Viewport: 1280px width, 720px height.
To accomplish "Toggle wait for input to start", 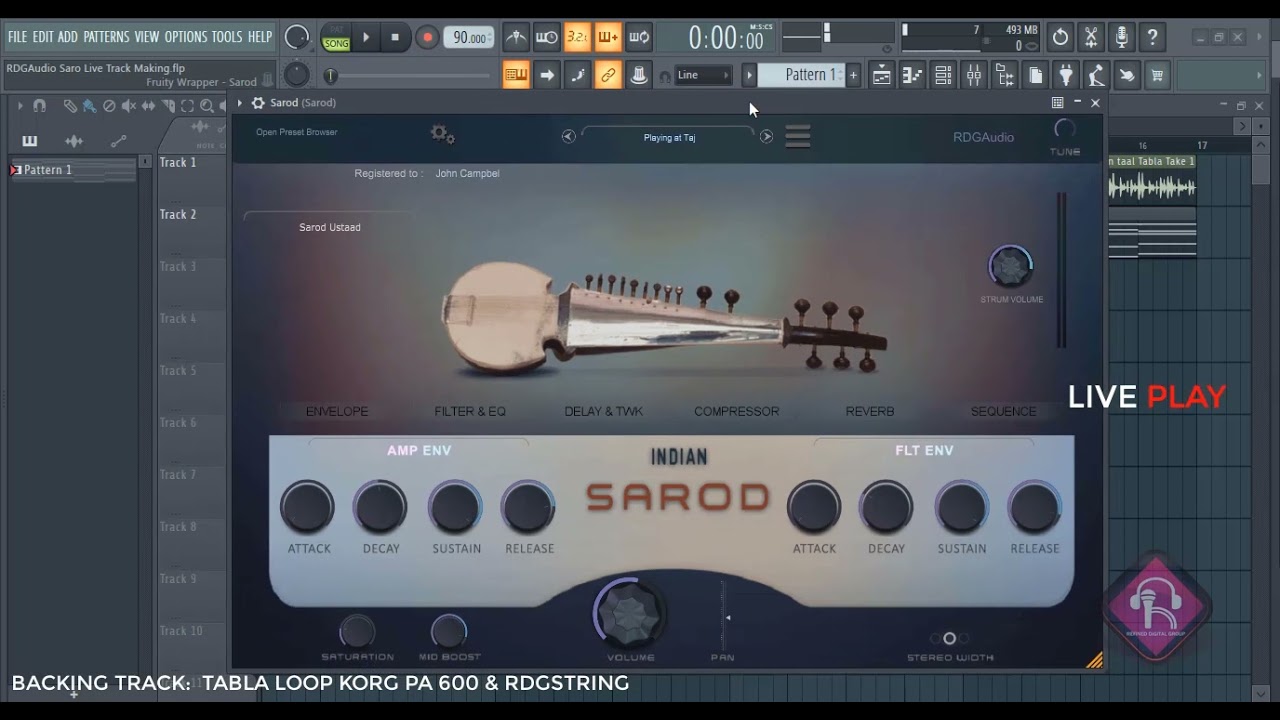I will [x=547, y=38].
